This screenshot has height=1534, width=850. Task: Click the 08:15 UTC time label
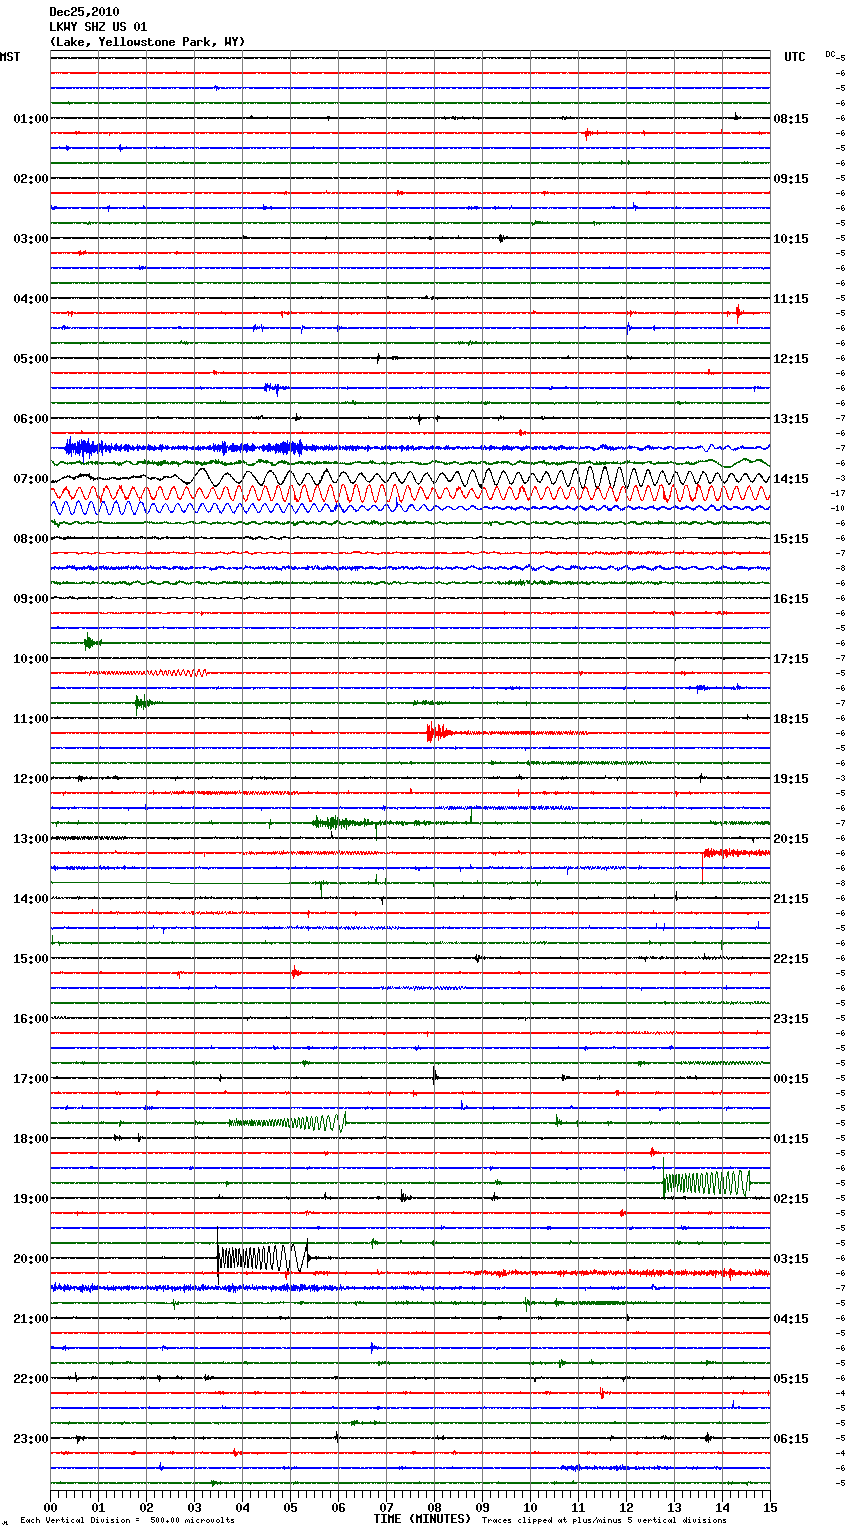791,119
